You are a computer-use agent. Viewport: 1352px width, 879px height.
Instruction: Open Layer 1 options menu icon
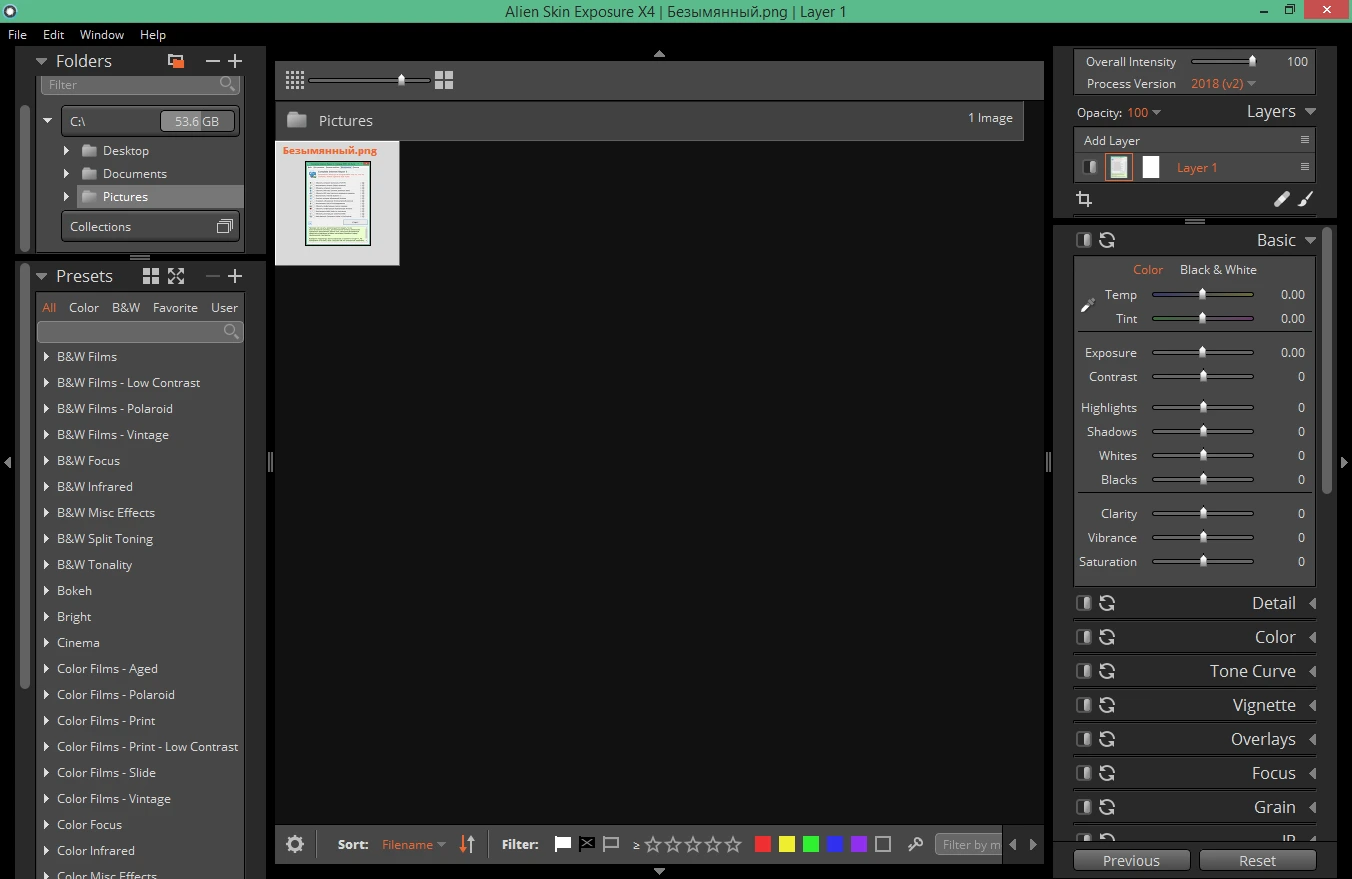(1304, 167)
